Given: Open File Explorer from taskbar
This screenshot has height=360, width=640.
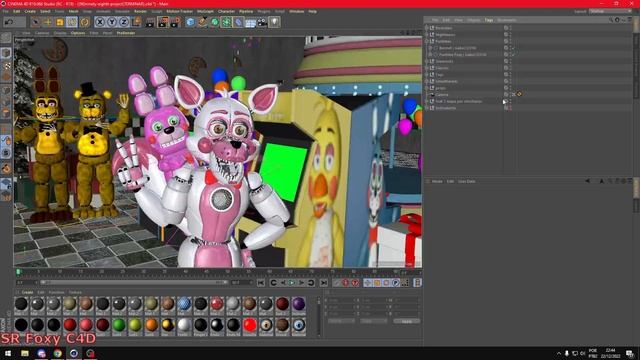Looking at the screenshot, I should pos(25,353).
